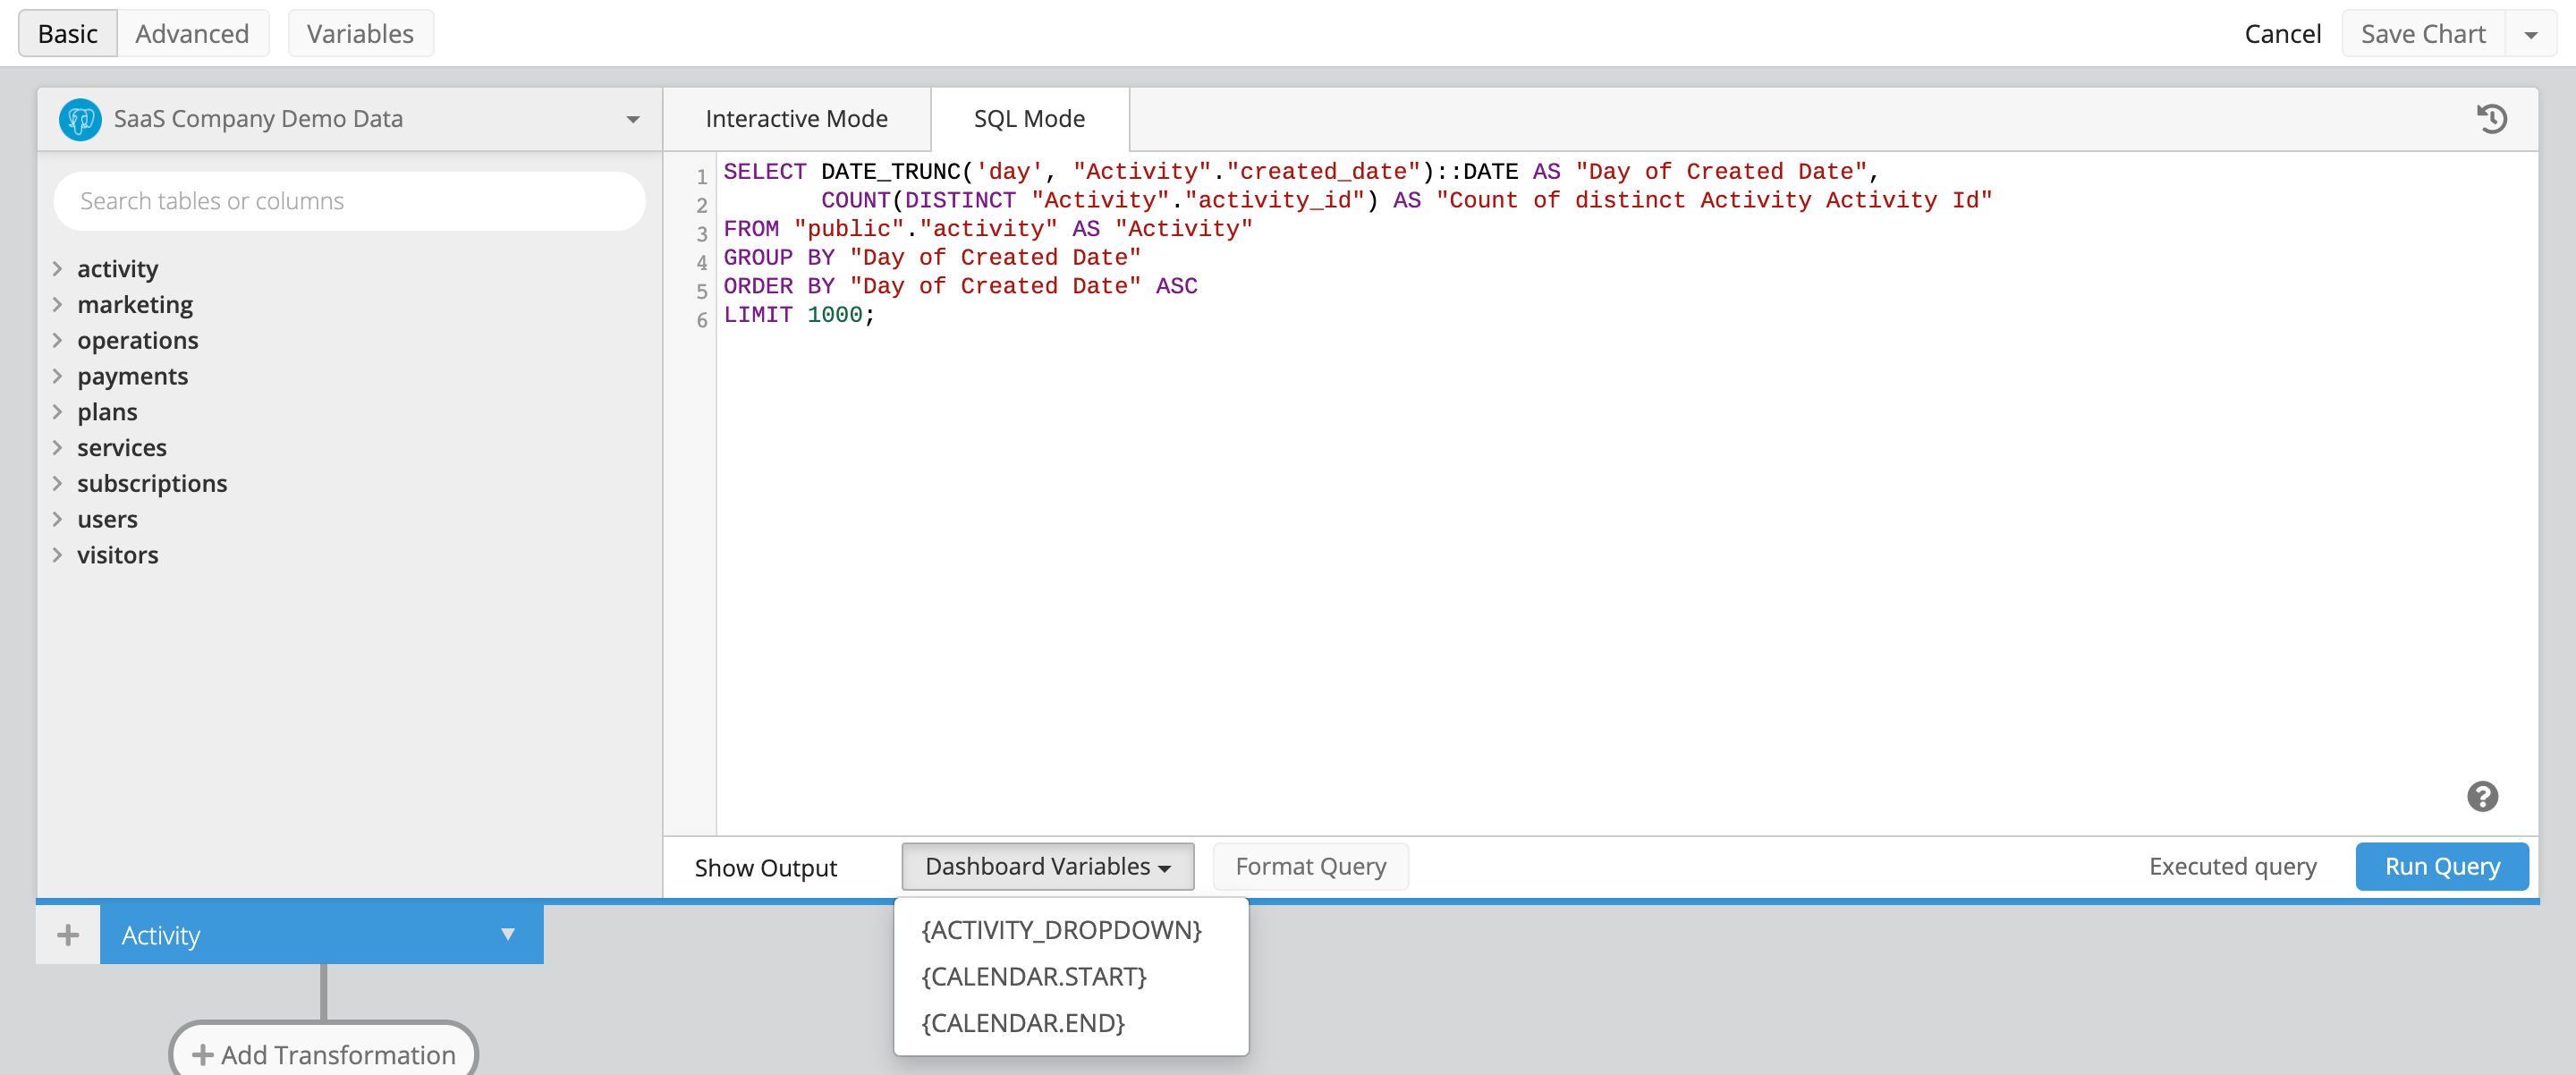The height and width of the screenshot is (1075, 2576).
Task: Expand the marketing table
Action: 57,304
